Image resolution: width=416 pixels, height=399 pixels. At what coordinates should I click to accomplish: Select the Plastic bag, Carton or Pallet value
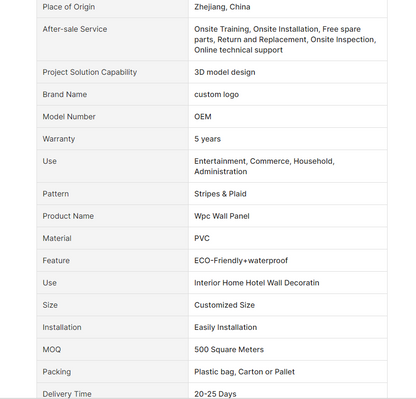click(244, 372)
